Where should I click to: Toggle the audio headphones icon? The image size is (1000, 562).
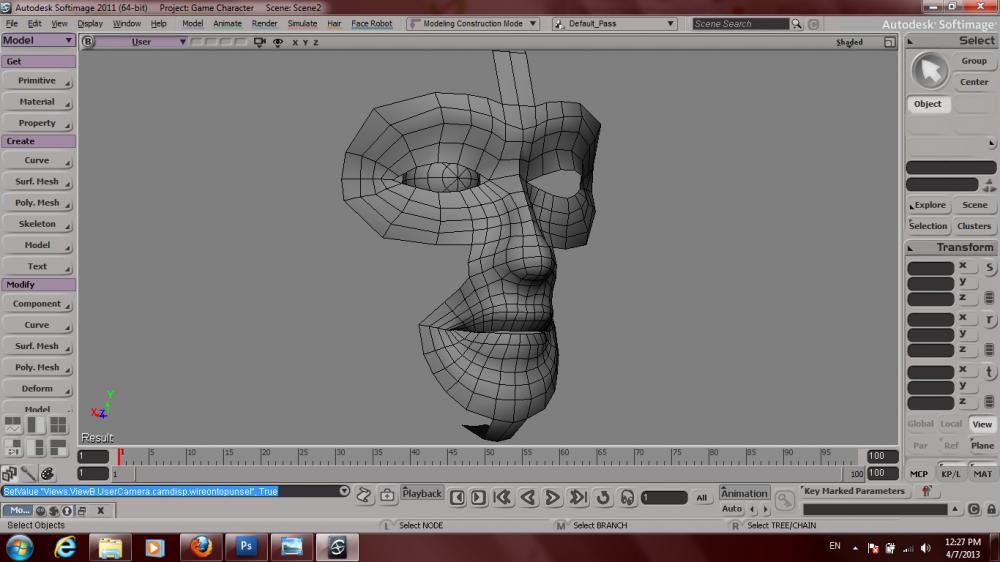coord(628,497)
